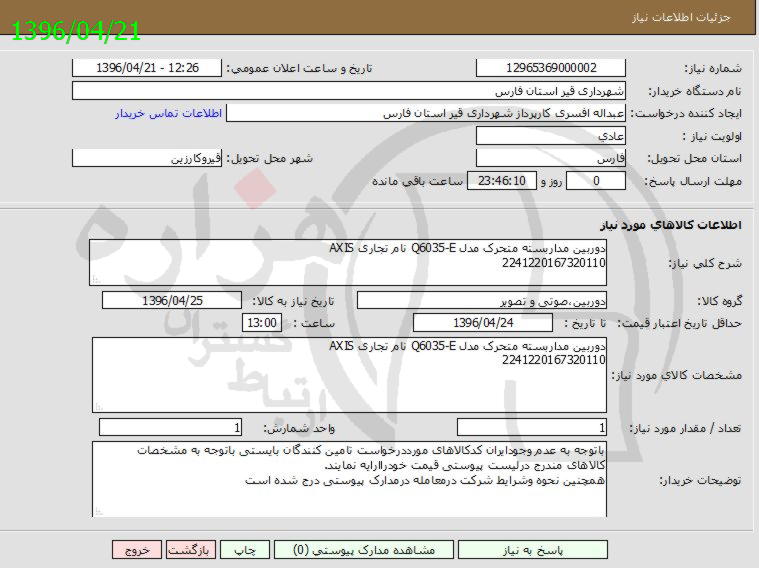Click the تاریخ و ساعت اعلان عمومی label
Image resolution: width=759 pixels, height=568 pixels.
[300, 68]
